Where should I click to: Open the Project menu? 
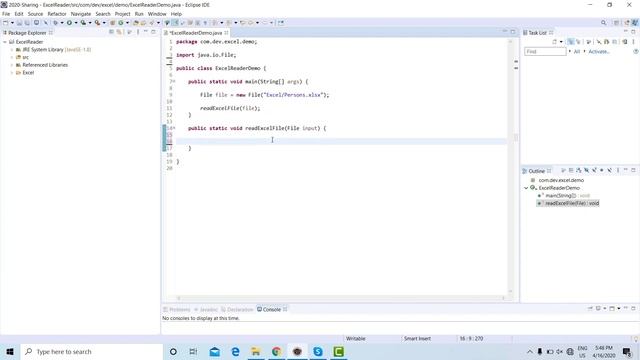coord(122,14)
